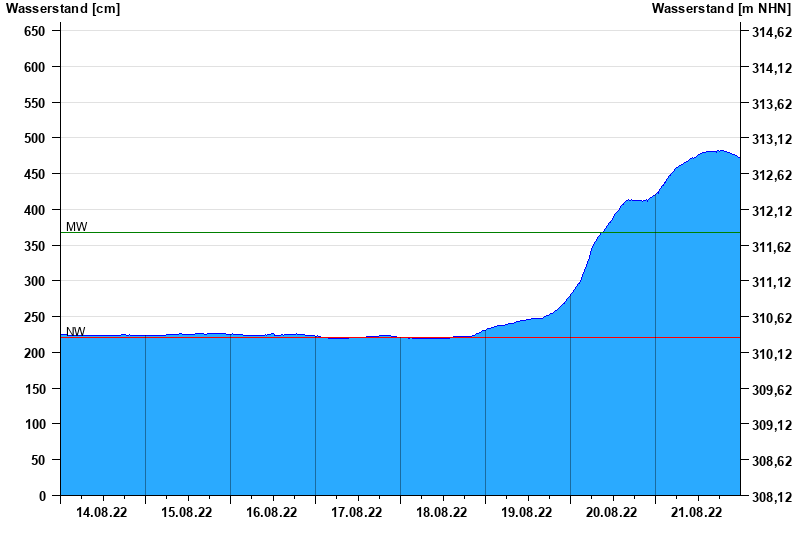
Task: Click the 311,62 value on right axis
Action: tap(772, 246)
